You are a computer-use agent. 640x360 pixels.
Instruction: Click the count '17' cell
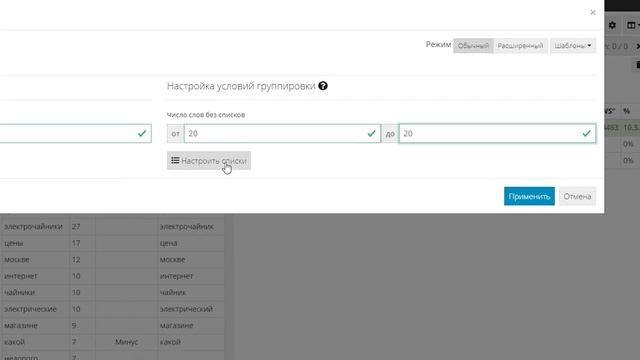[x=83, y=243]
